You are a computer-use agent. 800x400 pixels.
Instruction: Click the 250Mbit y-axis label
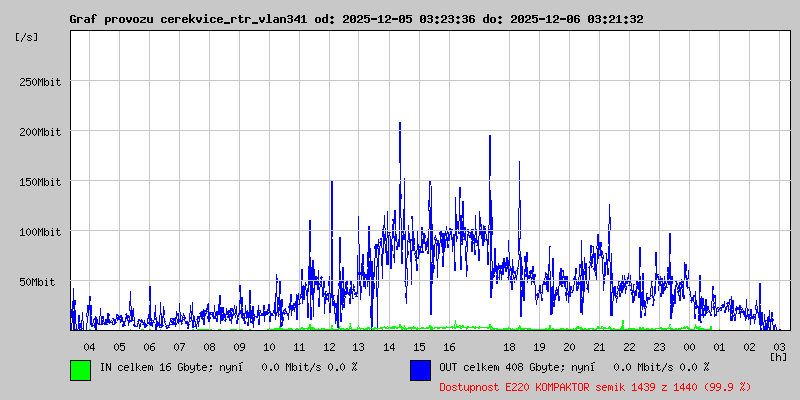(x=40, y=82)
